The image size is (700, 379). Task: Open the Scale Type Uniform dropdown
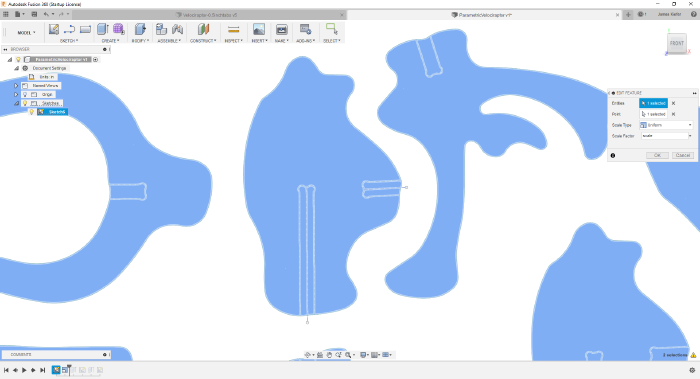pyautogui.click(x=666, y=125)
